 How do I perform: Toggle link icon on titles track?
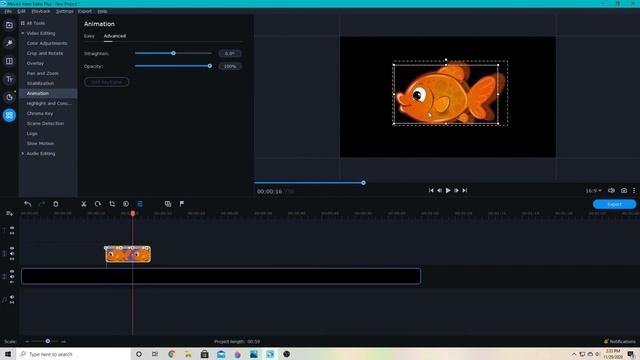click(12, 233)
